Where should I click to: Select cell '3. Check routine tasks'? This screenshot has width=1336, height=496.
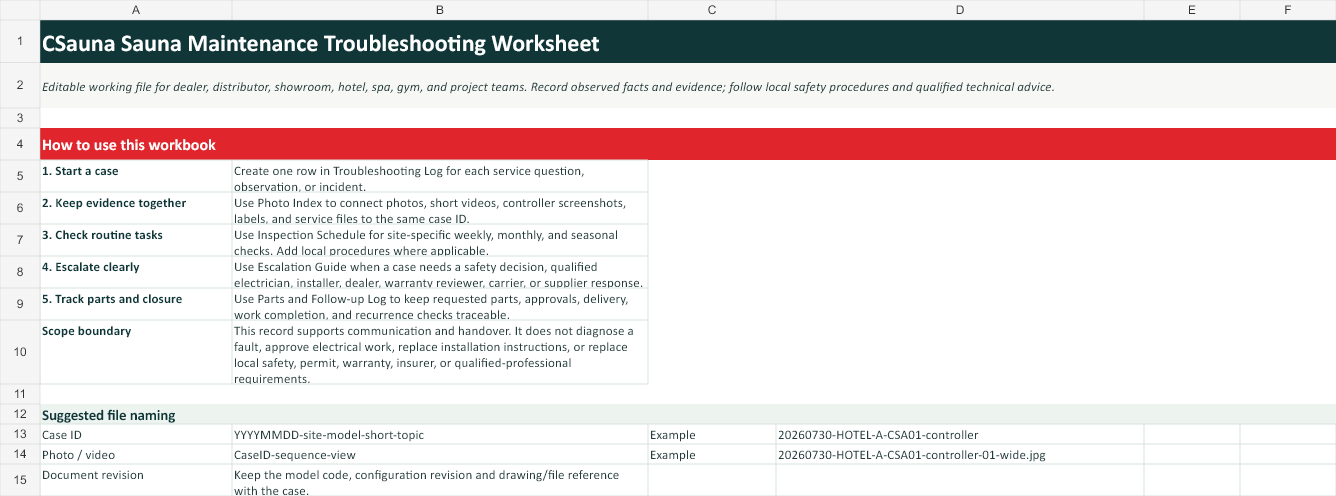[136, 240]
